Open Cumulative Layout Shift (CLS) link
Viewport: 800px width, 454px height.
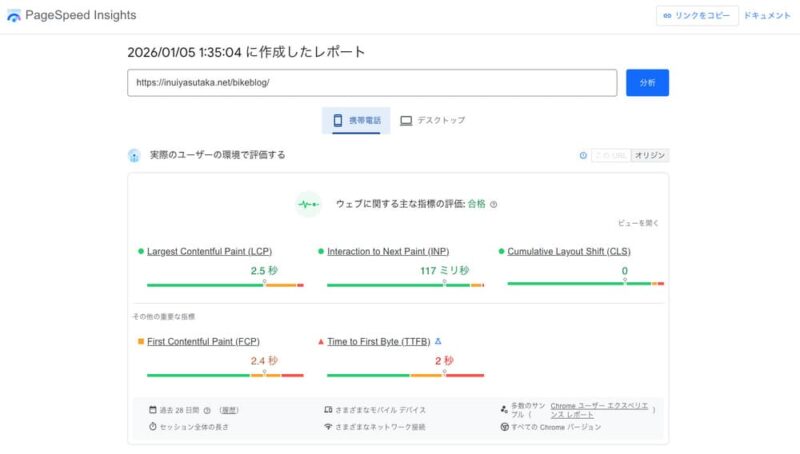click(x=569, y=251)
